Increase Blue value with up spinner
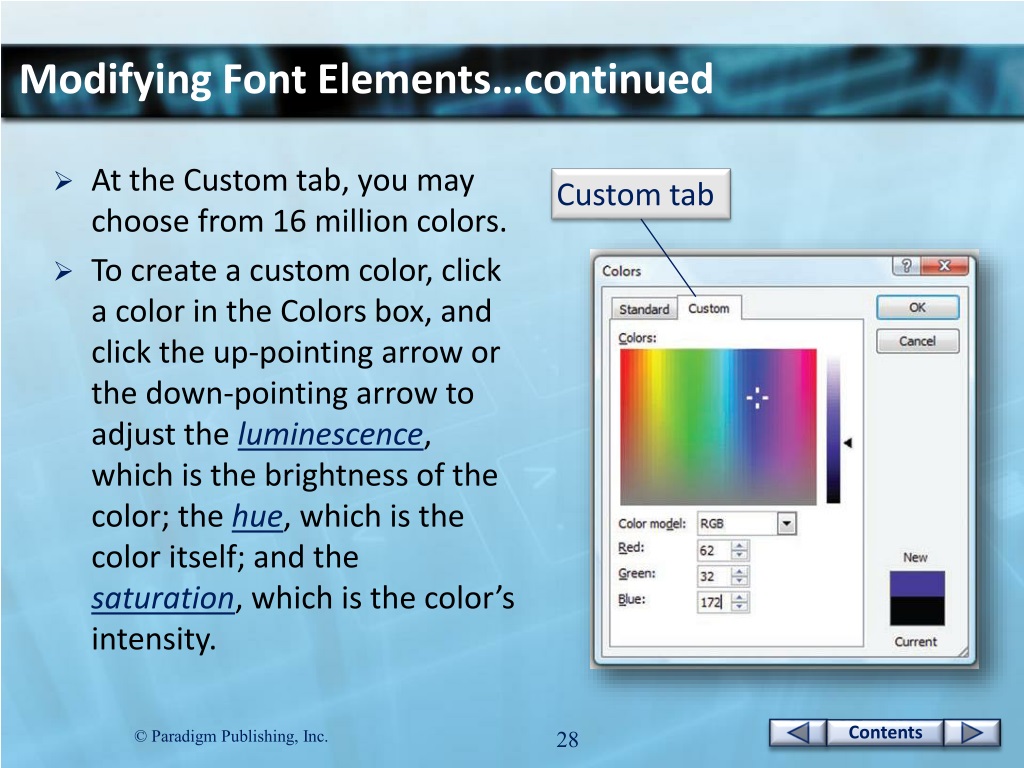This screenshot has width=1024, height=768. click(739, 598)
